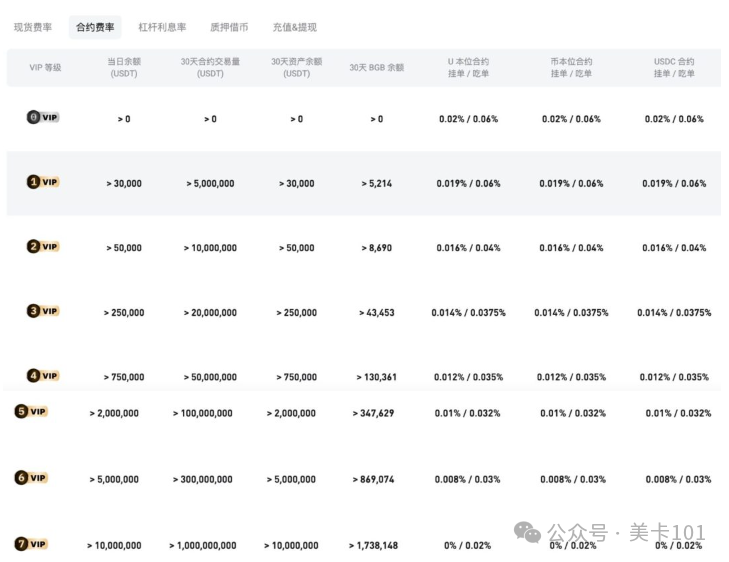Click the VIP 等级 column header
This screenshot has width=729, height=562.
pyautogui.click(x=45, y=67)
